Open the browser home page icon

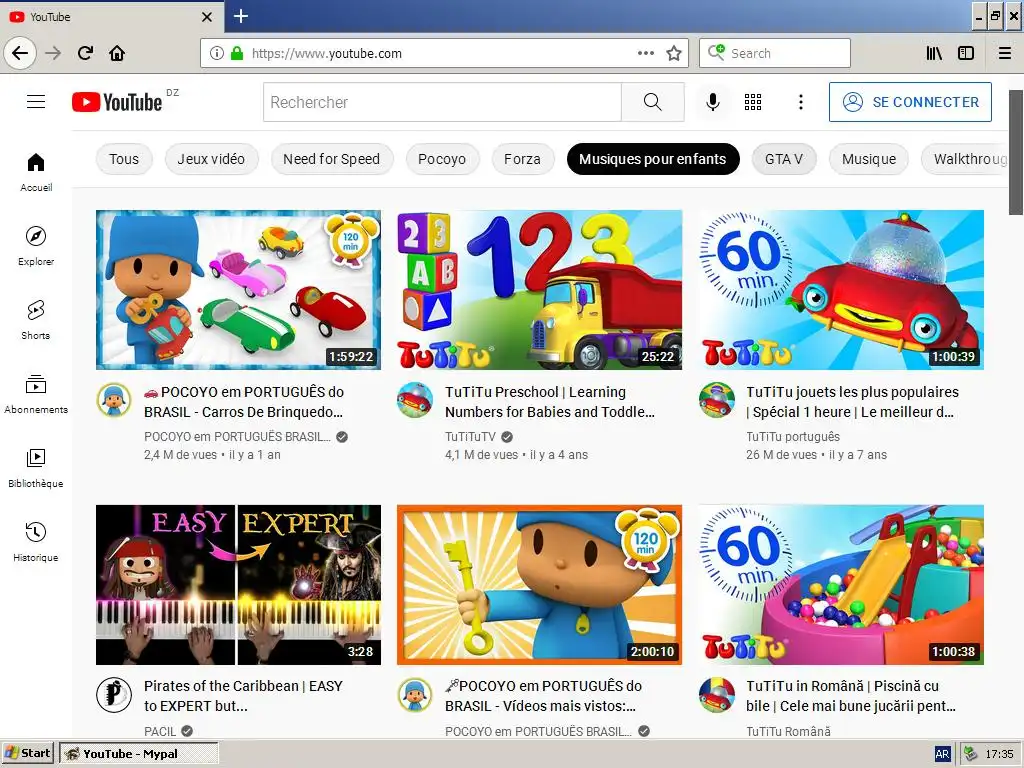117,53
